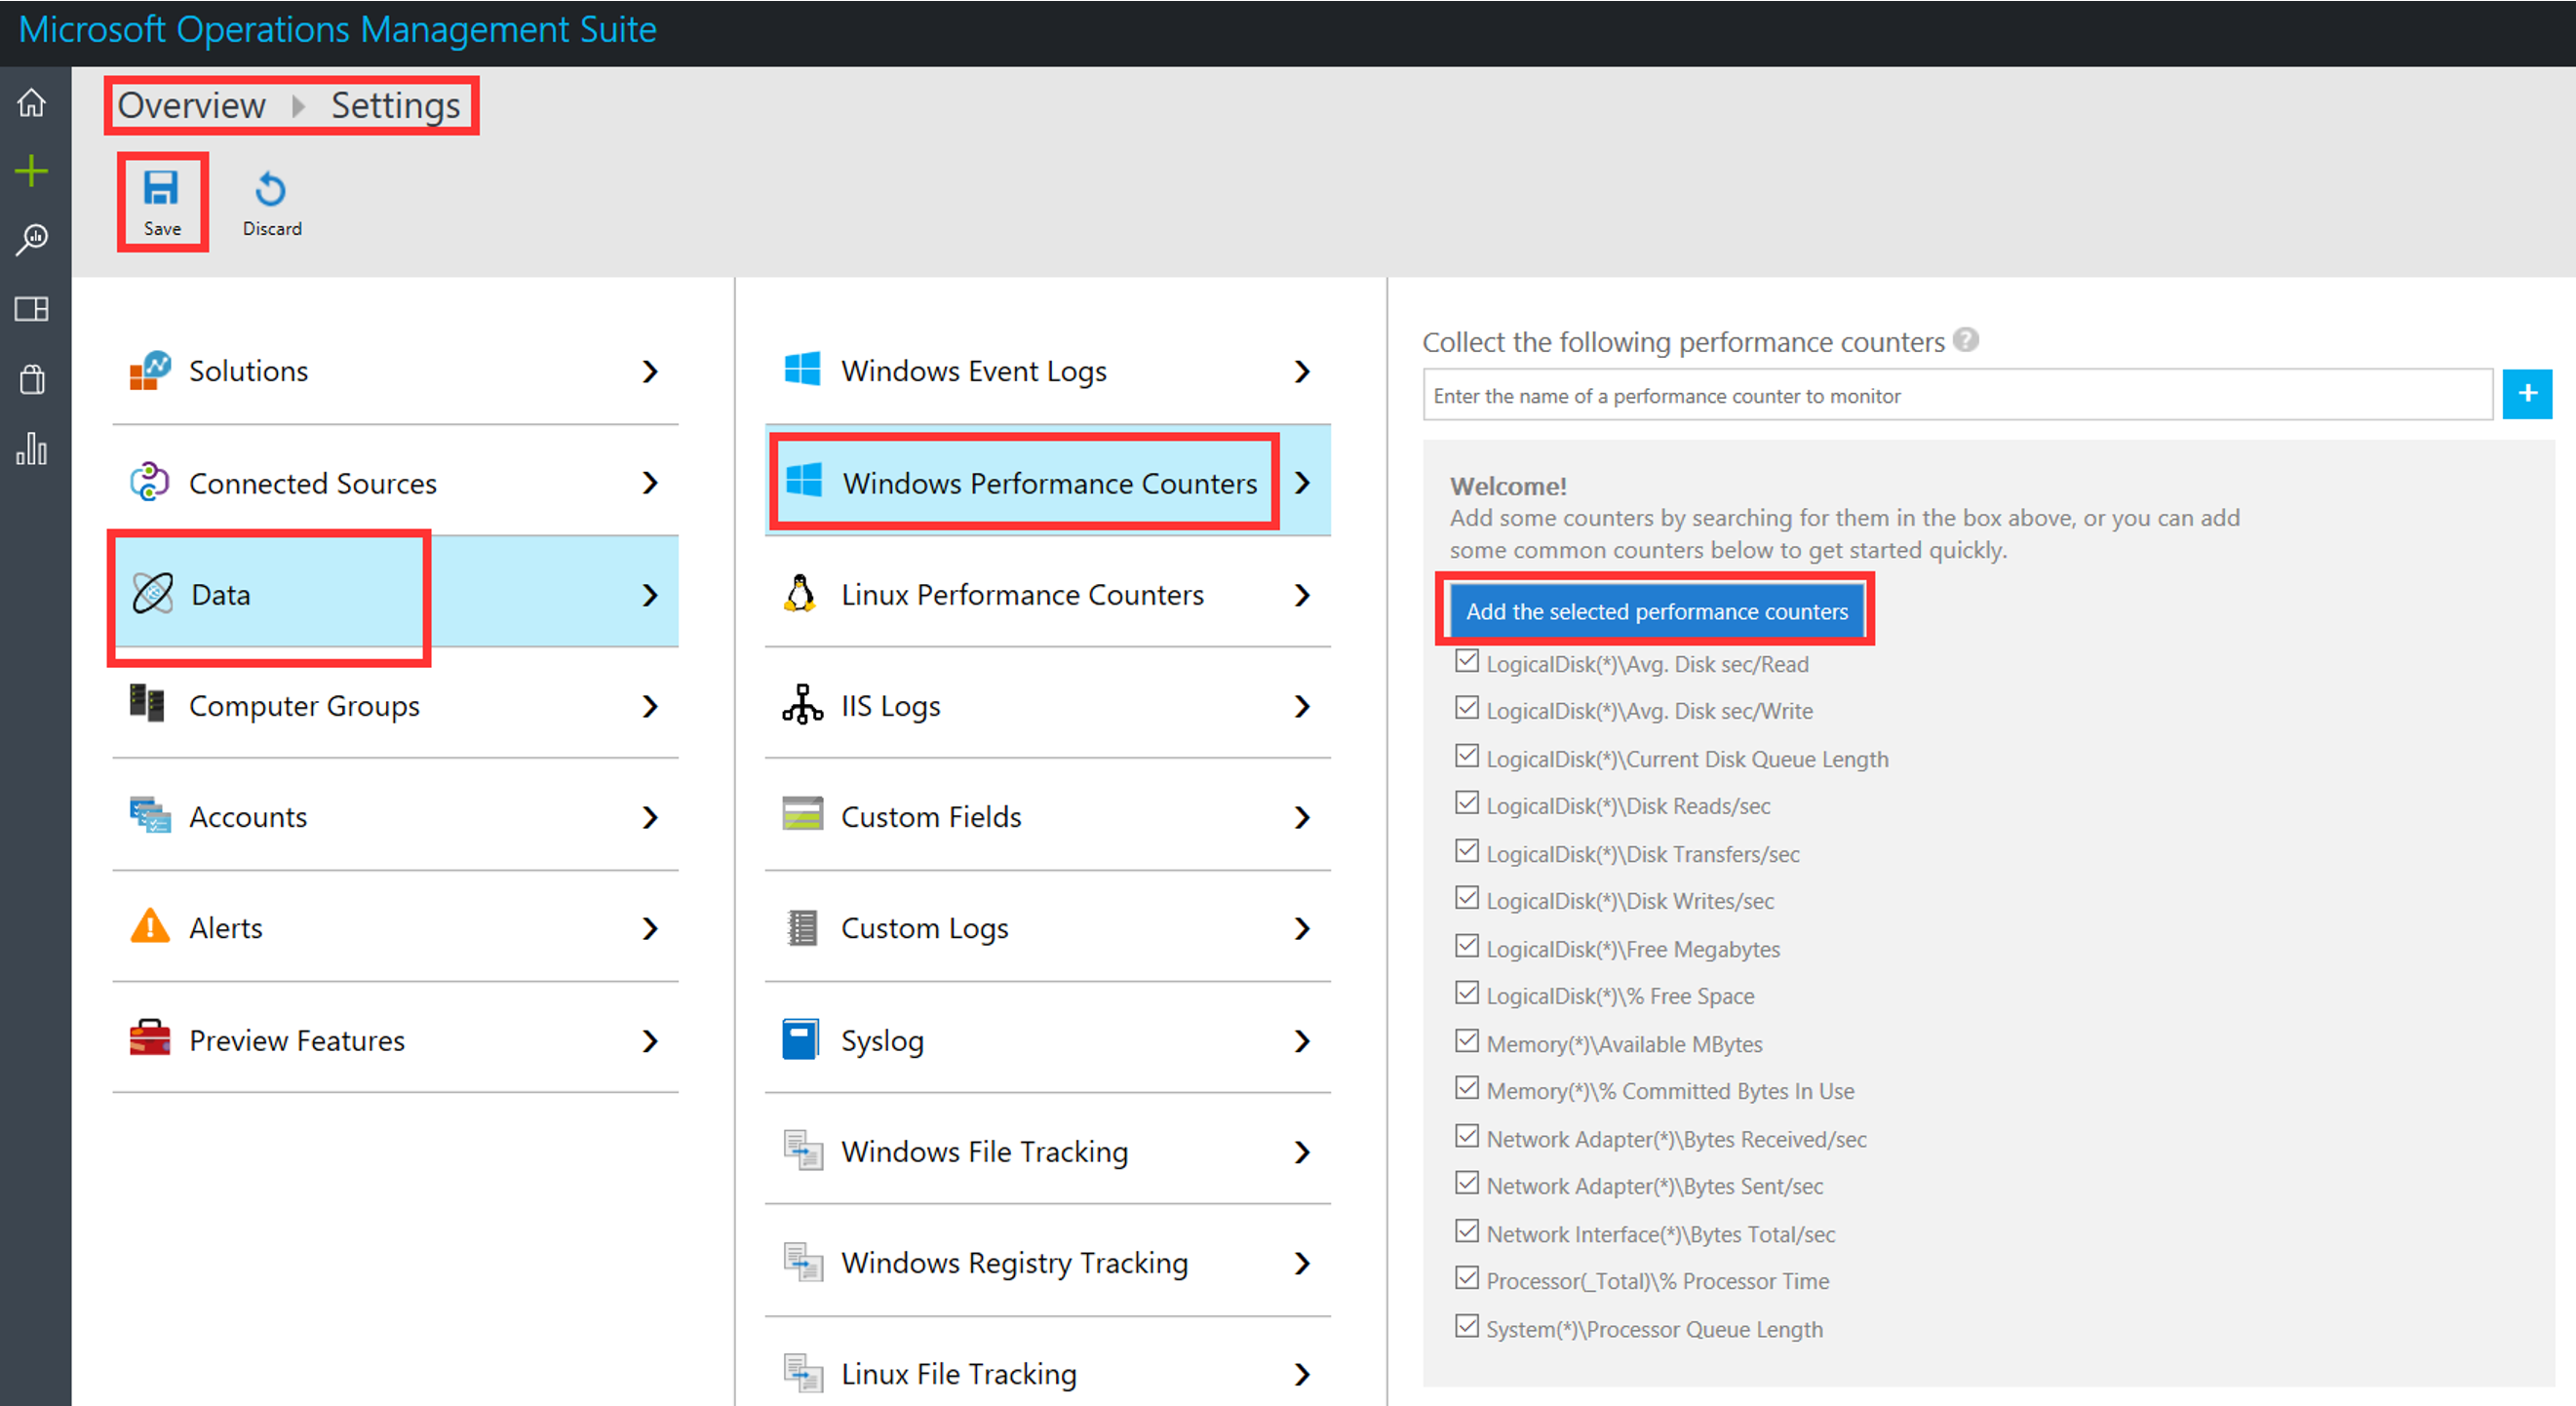Open the Usage bar chart icon
This screenshot has width=2576, height=1406.
[32, 448]
